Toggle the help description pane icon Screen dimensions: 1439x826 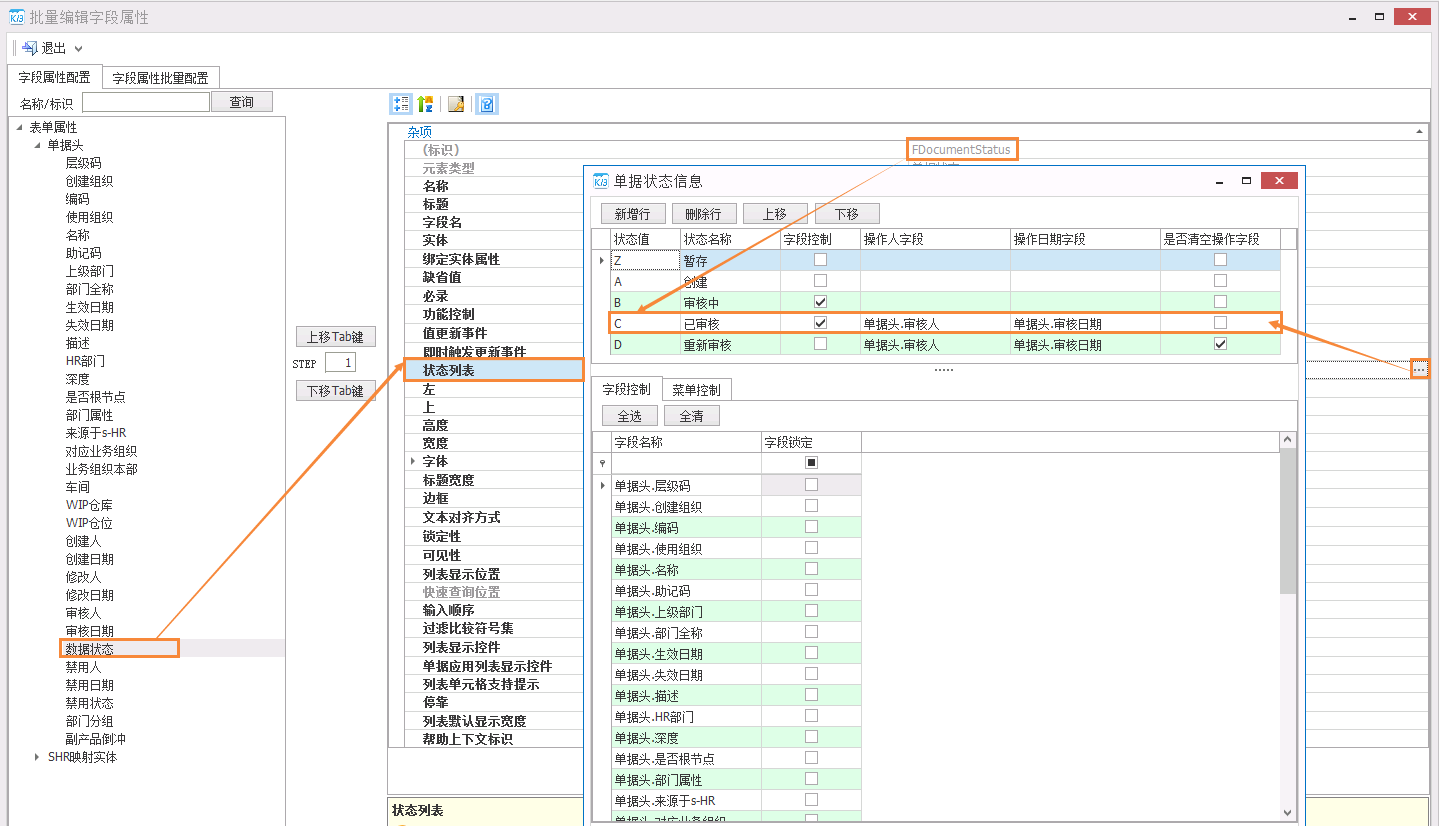pos(487,104)
